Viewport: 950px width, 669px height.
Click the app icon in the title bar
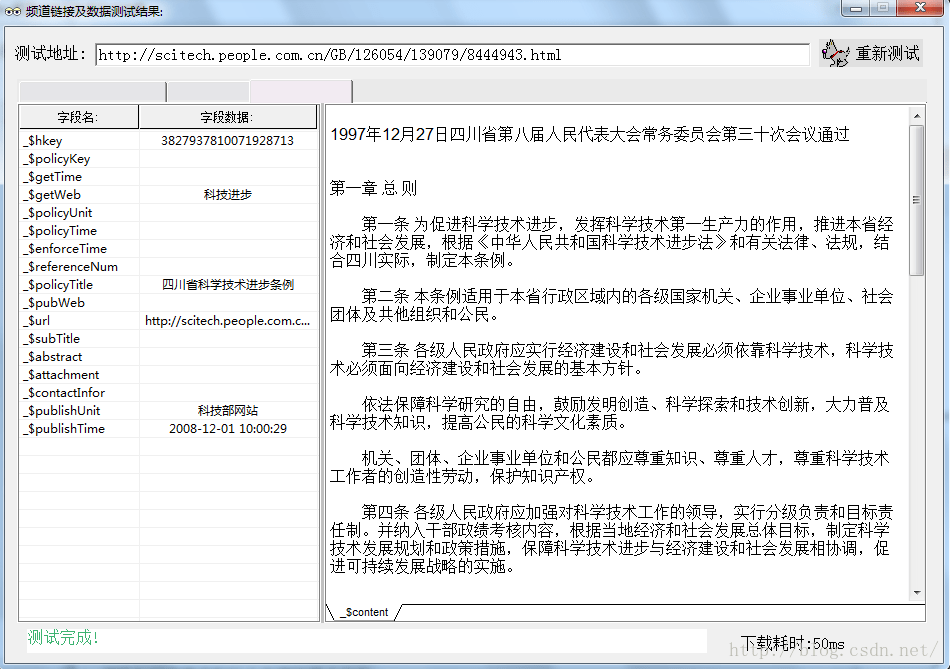pos(13,12)
